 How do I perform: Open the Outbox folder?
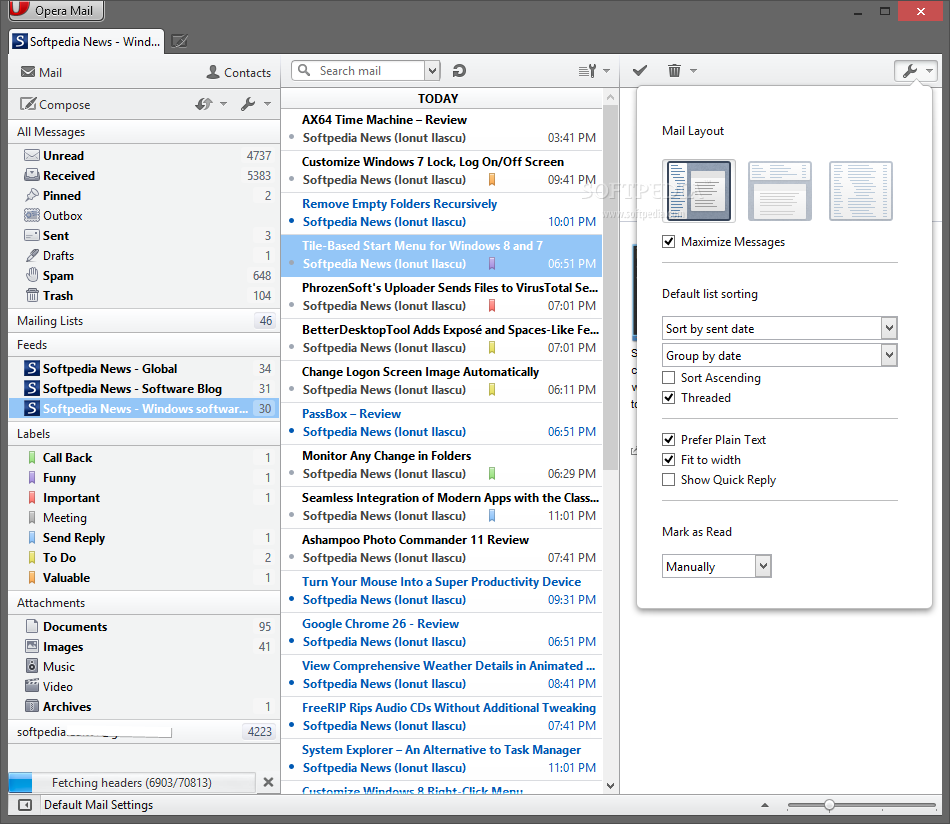click(144, 216)
